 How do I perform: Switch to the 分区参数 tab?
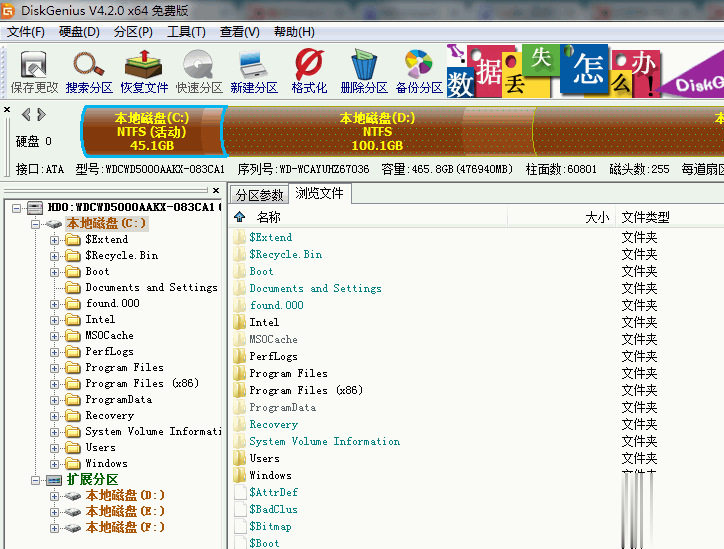259,195
